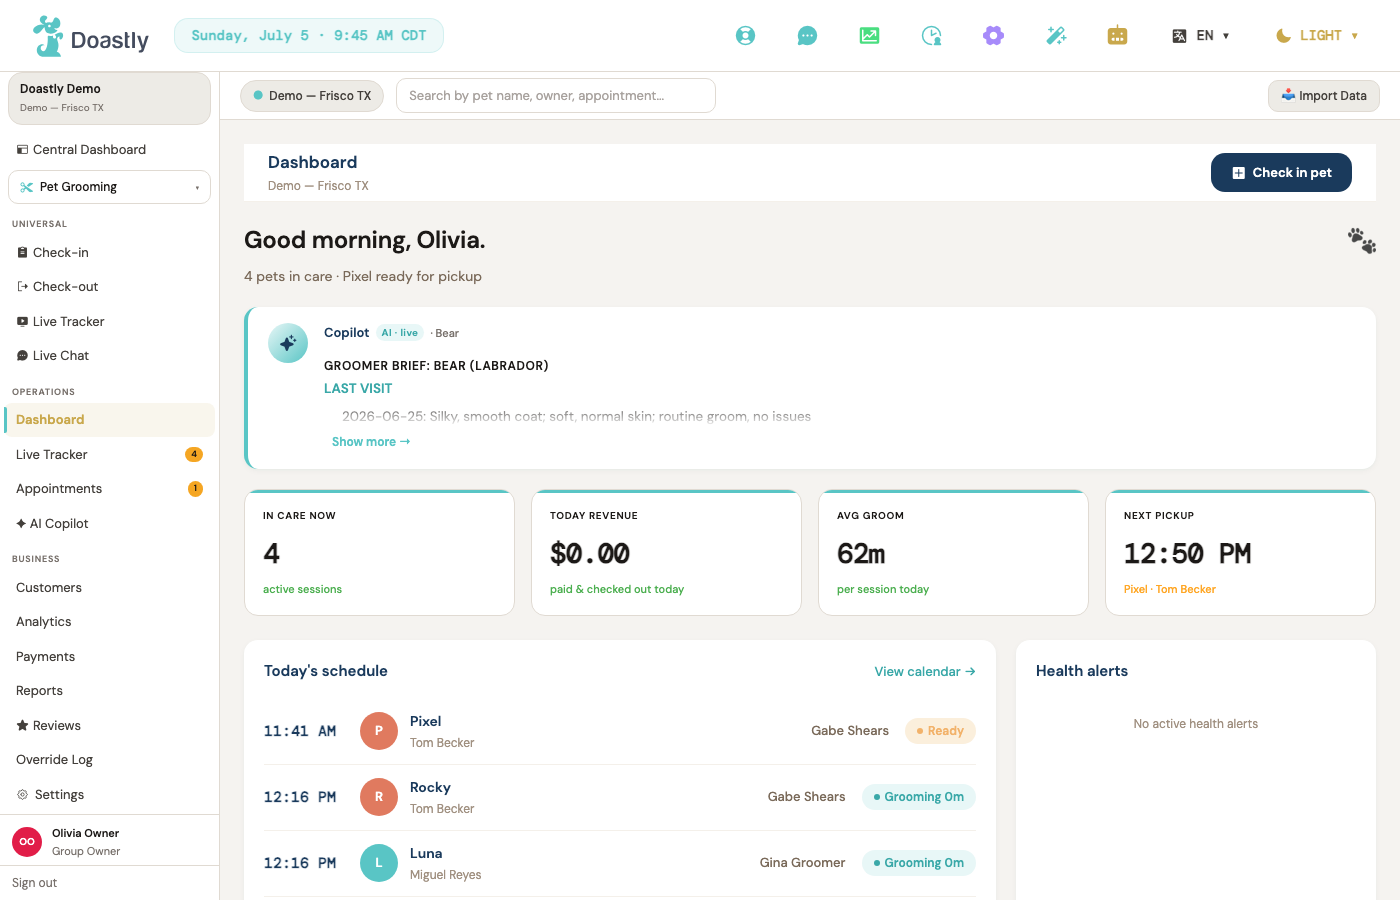Click the Live Tracker badge showing 4

click(x=194, y=454)
